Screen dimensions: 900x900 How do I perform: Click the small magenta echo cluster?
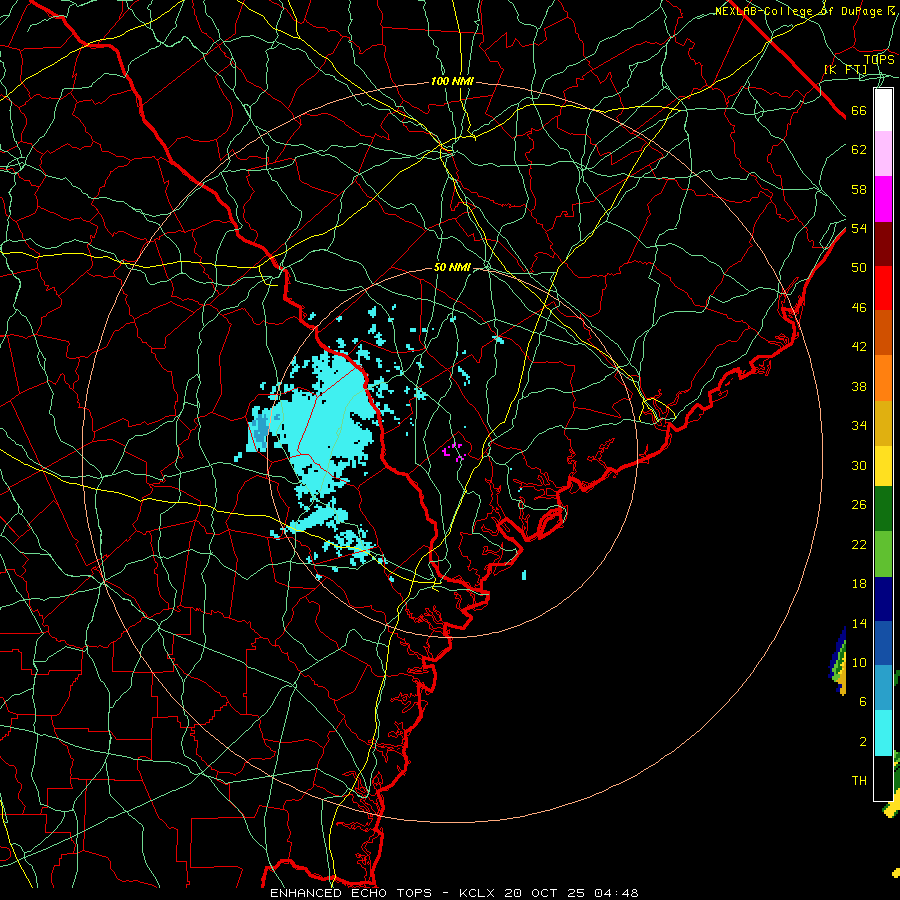[455, 452]
